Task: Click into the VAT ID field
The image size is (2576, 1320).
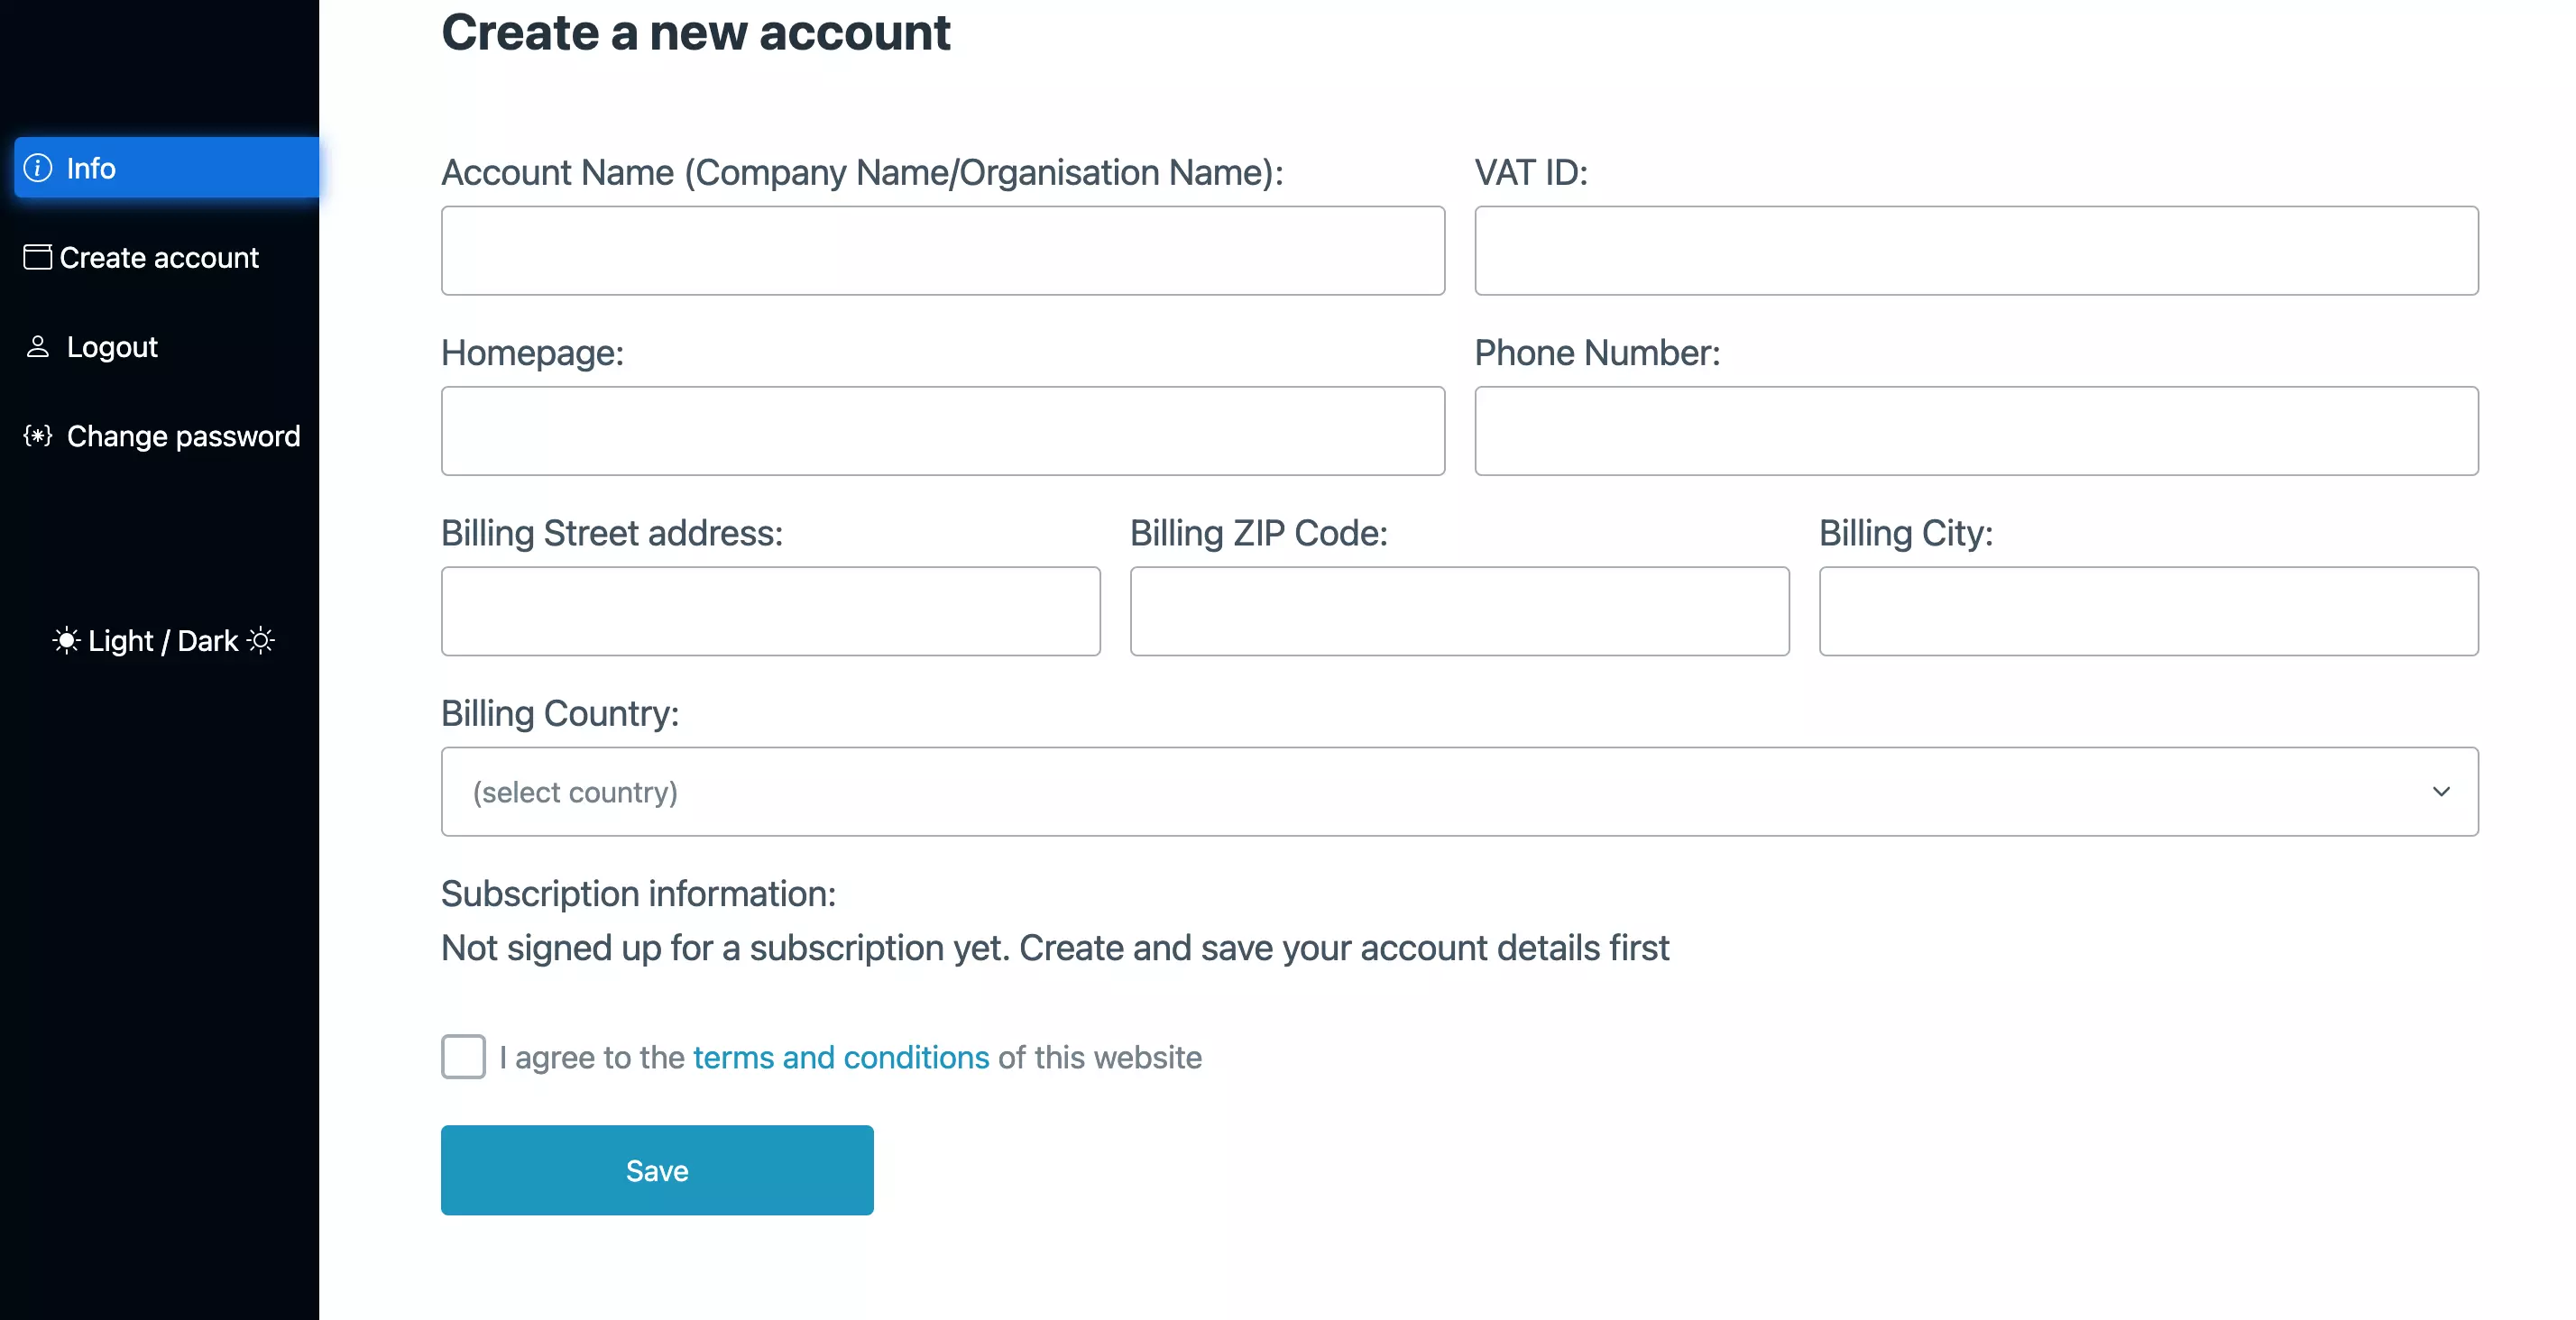Action: [1976, 251]
